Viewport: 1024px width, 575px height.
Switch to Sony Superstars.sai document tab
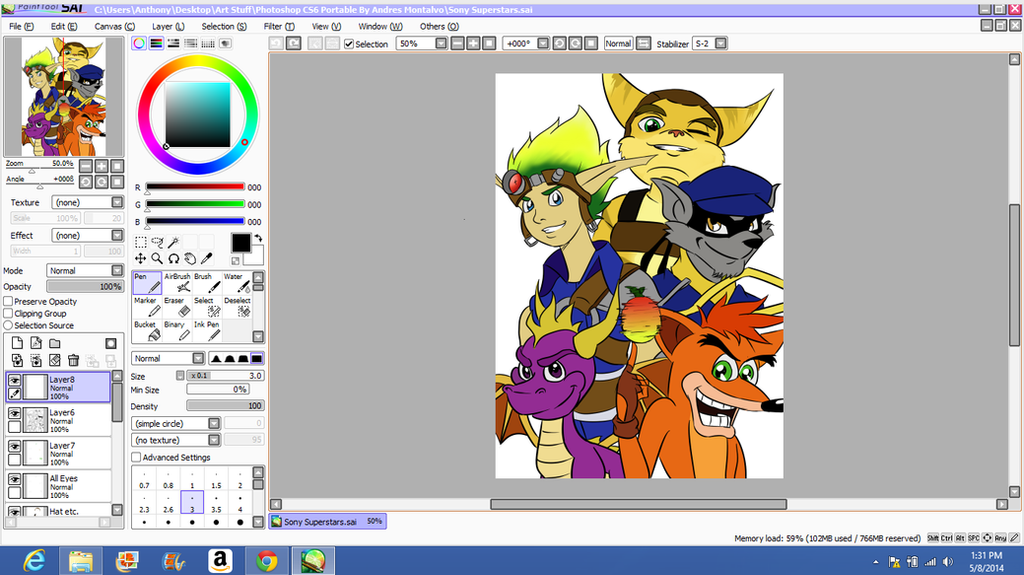[x=327, y=521]
